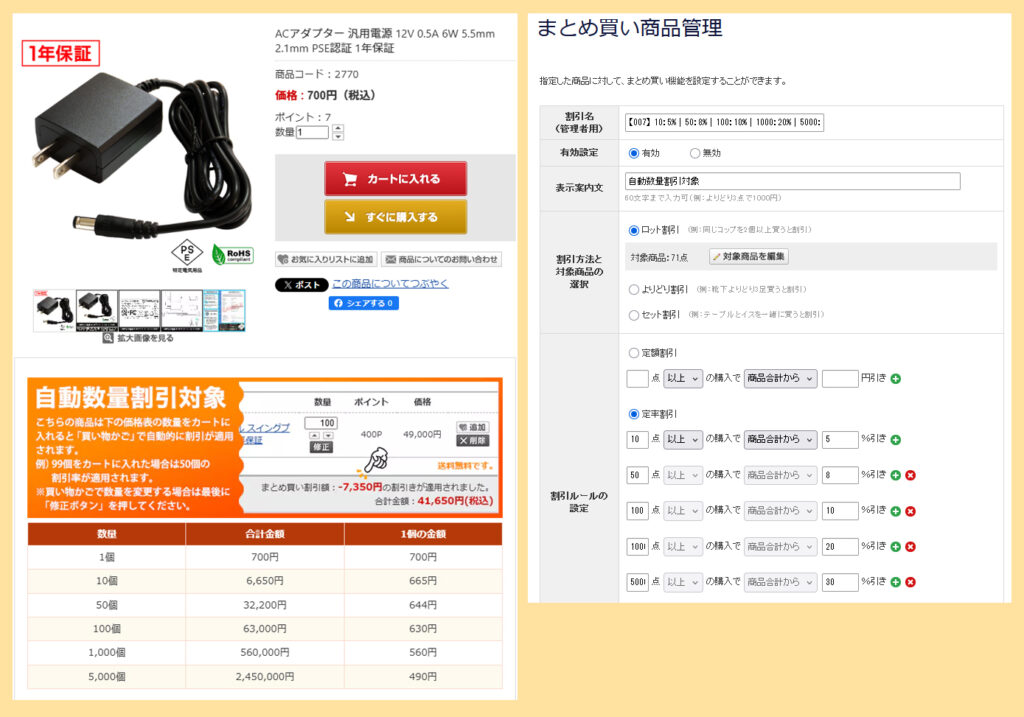The width and height of the screenshot is (1024, 717).
Task: Click the red delete icon on the 1000点 20% row
Action: coord(910,547)
